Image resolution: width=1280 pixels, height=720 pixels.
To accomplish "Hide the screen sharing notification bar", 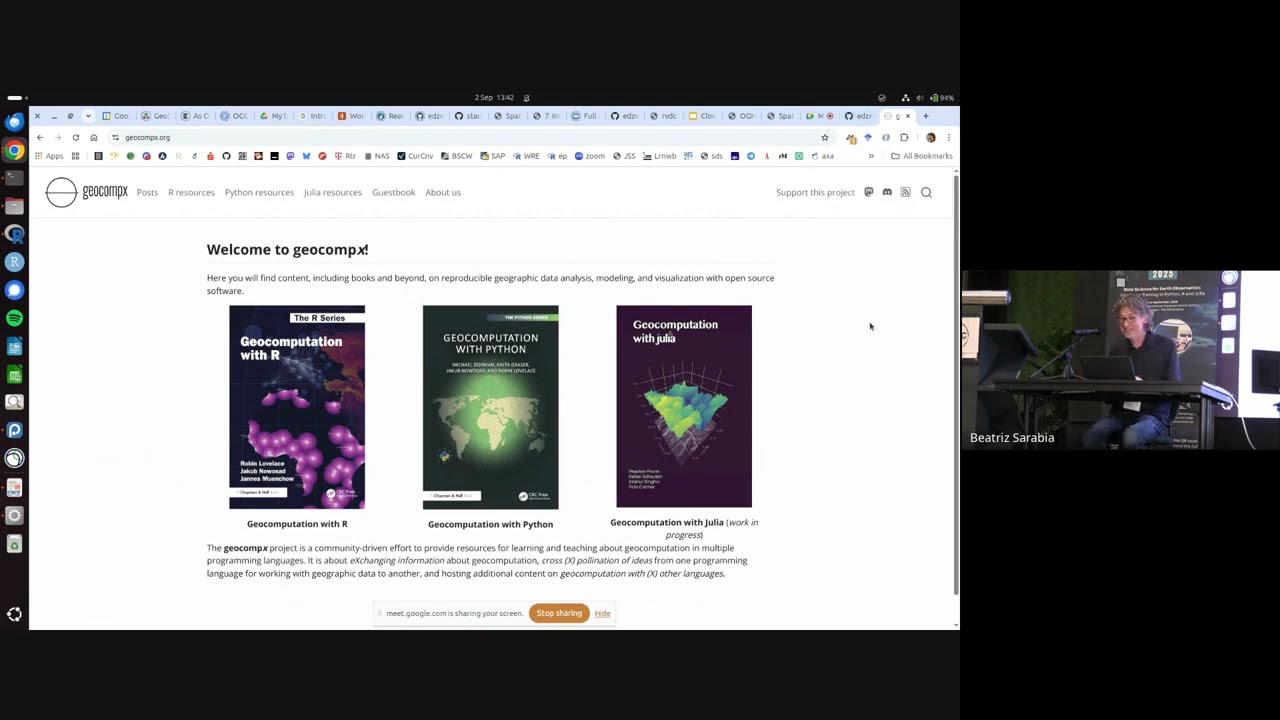I will [x=602, y=614].
